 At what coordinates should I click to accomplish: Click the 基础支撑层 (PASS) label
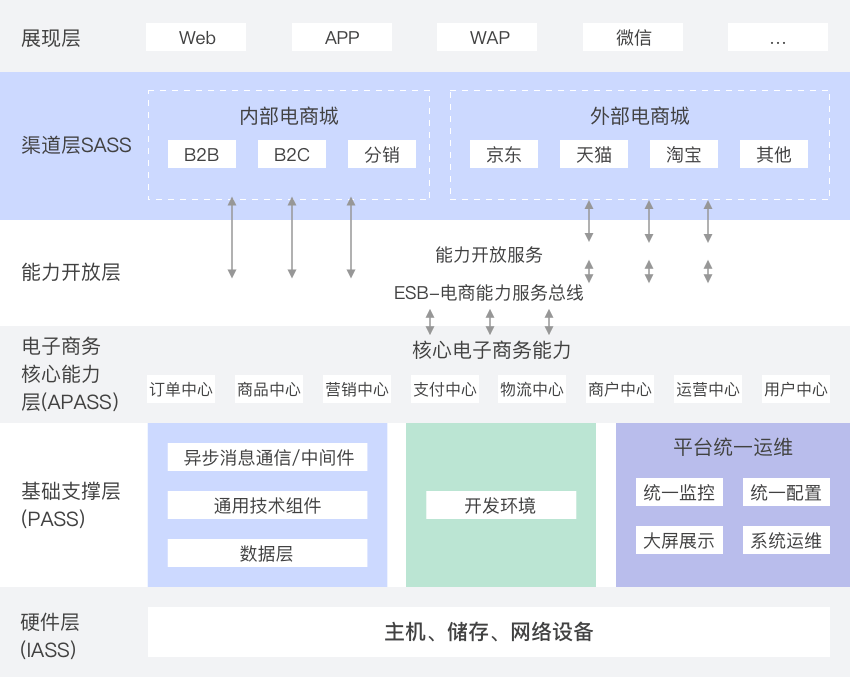[70, 505]
